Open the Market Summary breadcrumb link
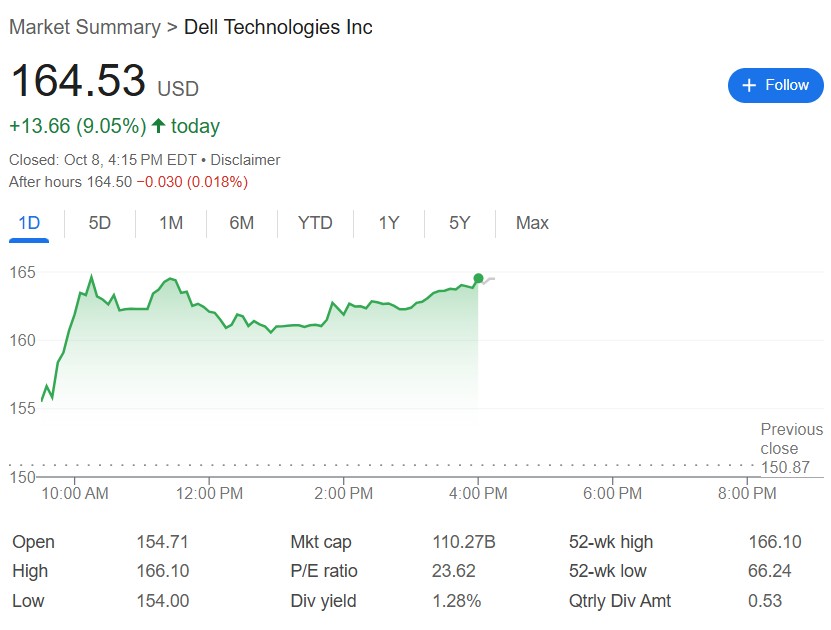The image size is (831, 630). click(x=84, y=27)
